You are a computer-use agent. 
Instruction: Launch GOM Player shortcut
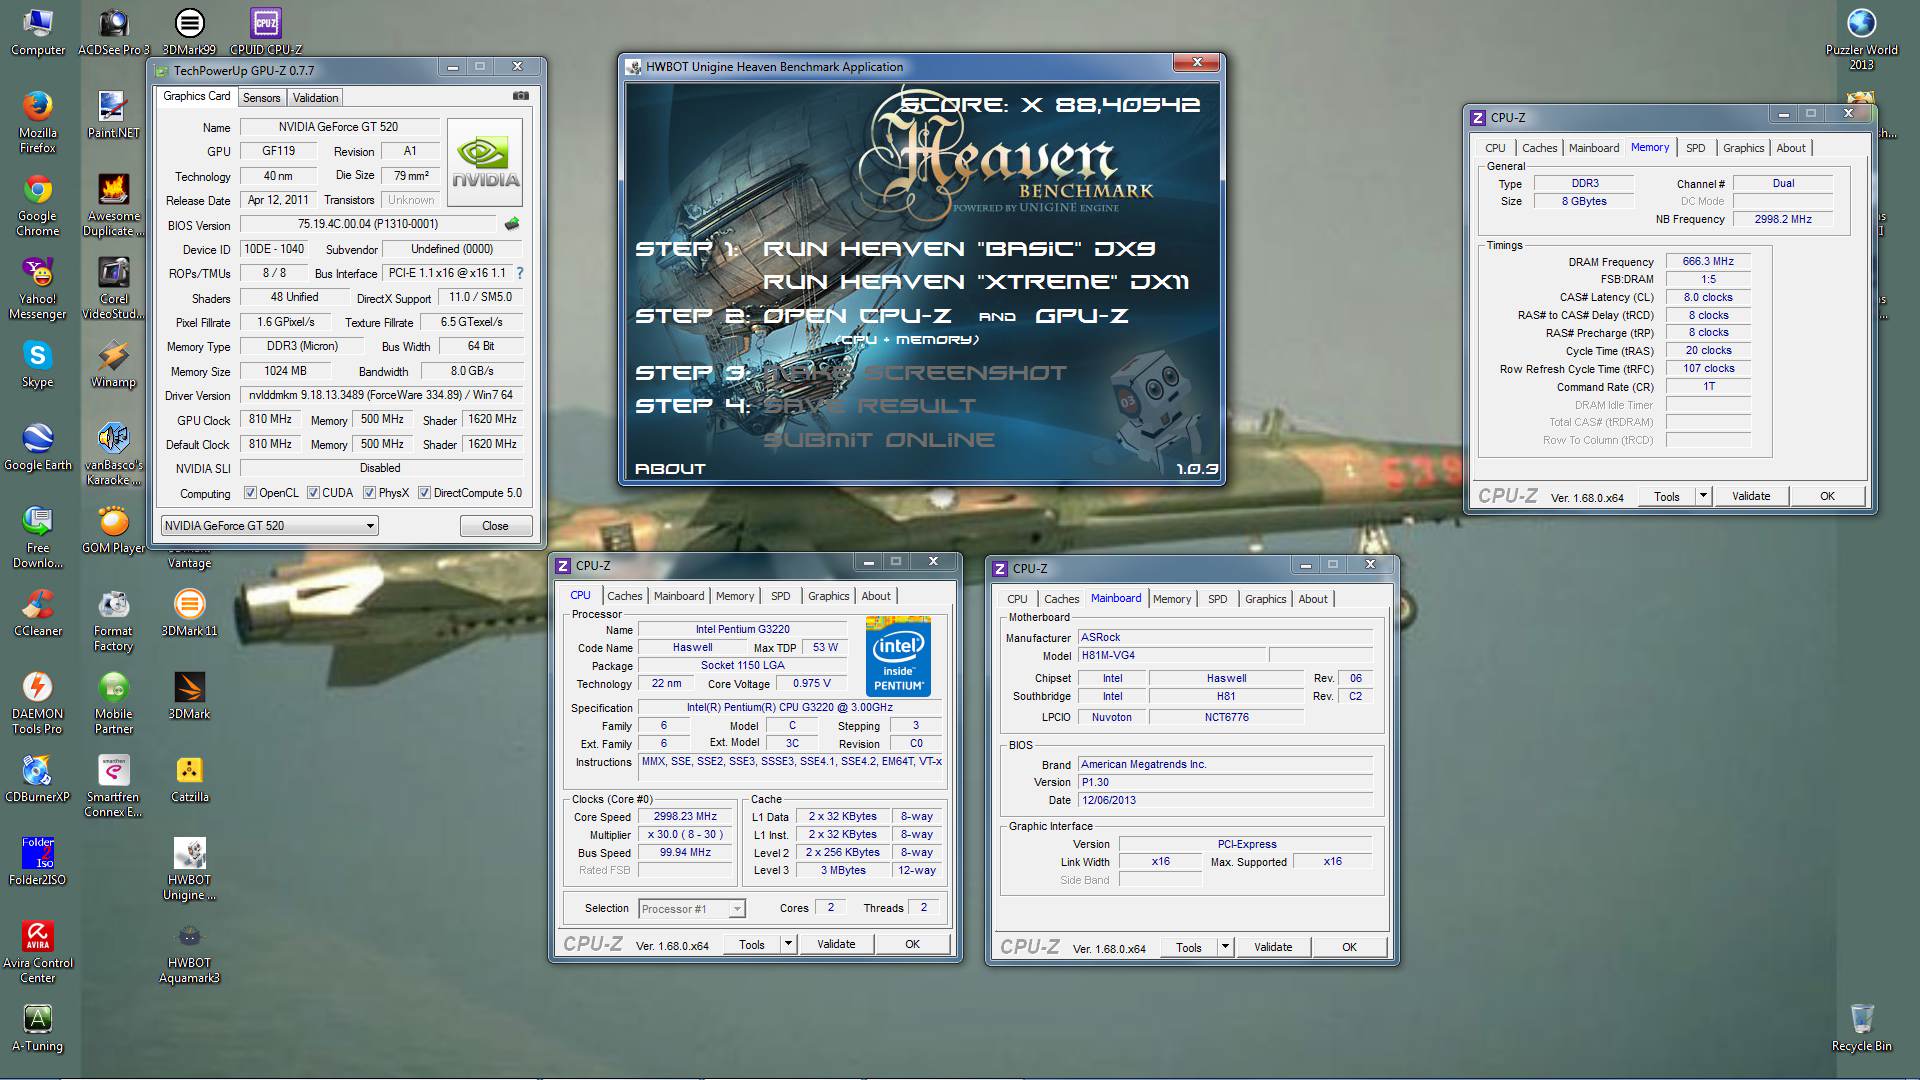[x=113, y=529]
